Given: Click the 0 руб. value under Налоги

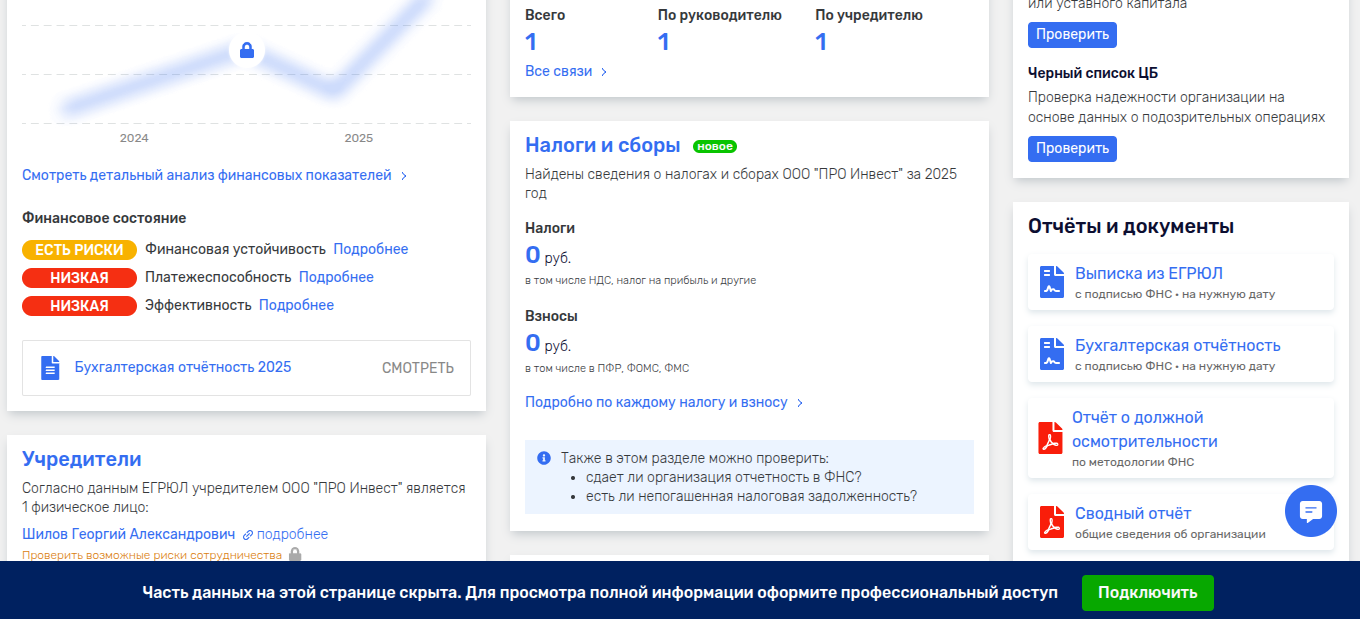Looking at the screenshot, I should (548, 255).
